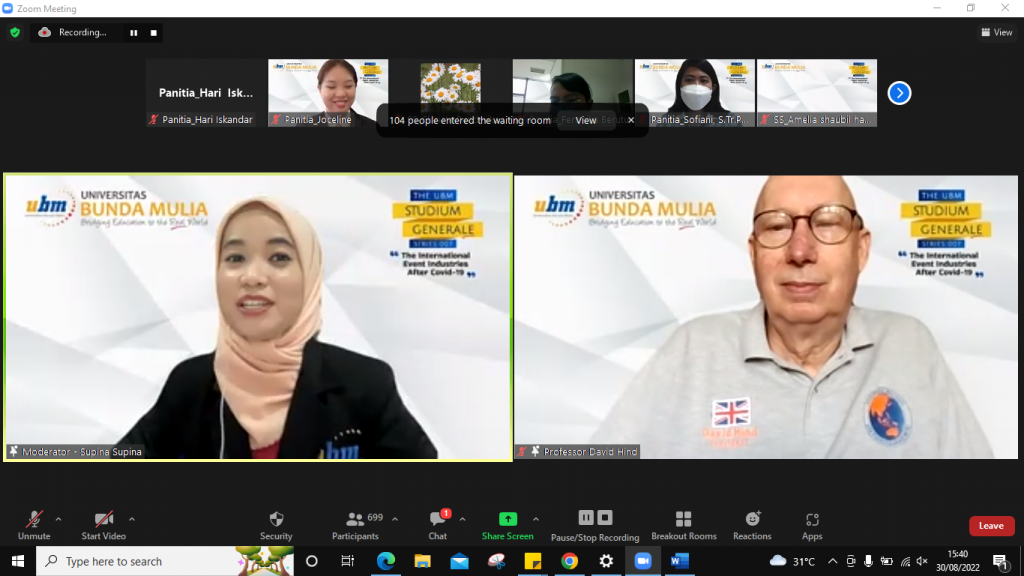Click the green encryption shield icon

(15, 33)
